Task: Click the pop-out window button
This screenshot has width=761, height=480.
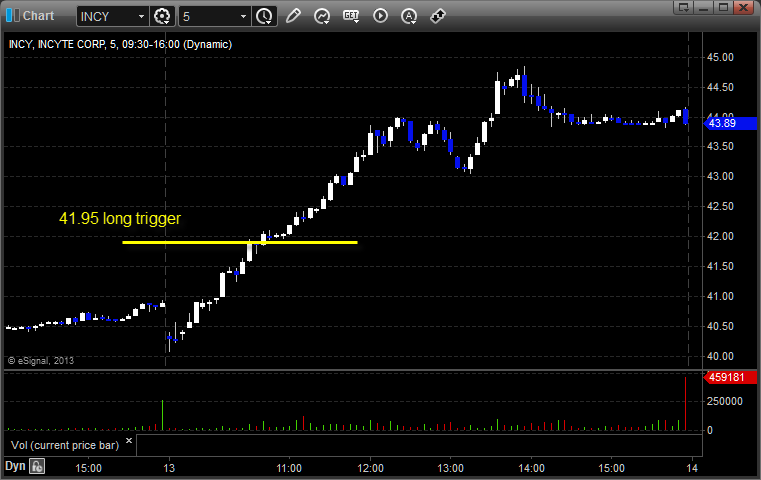Action: click(684, 7)
